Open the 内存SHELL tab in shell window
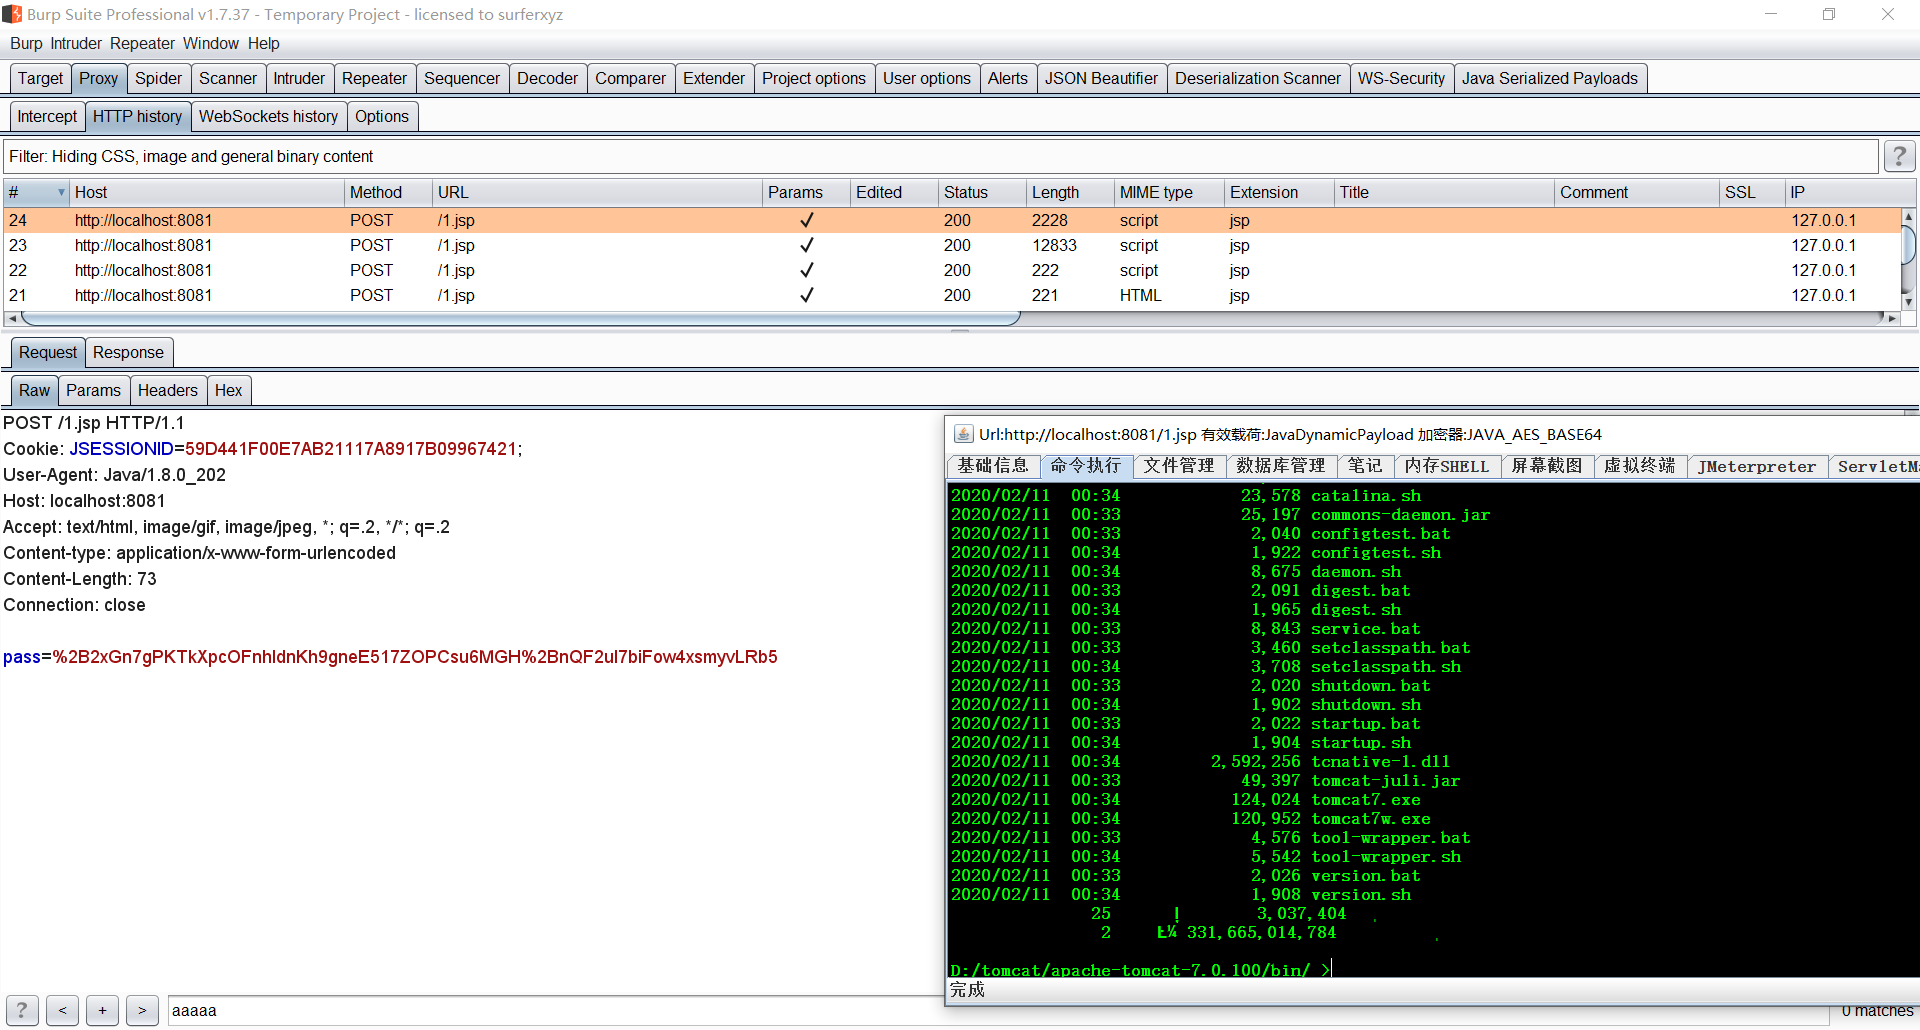The width and height of the screenshot is (1920, 1030). click(x=1447, y=466)
